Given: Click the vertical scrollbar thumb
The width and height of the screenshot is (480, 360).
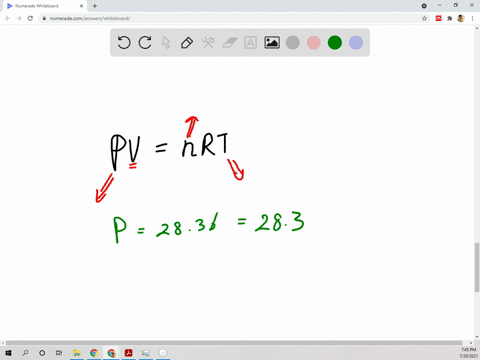Looking at the screenshot, I should click(477, 267).
